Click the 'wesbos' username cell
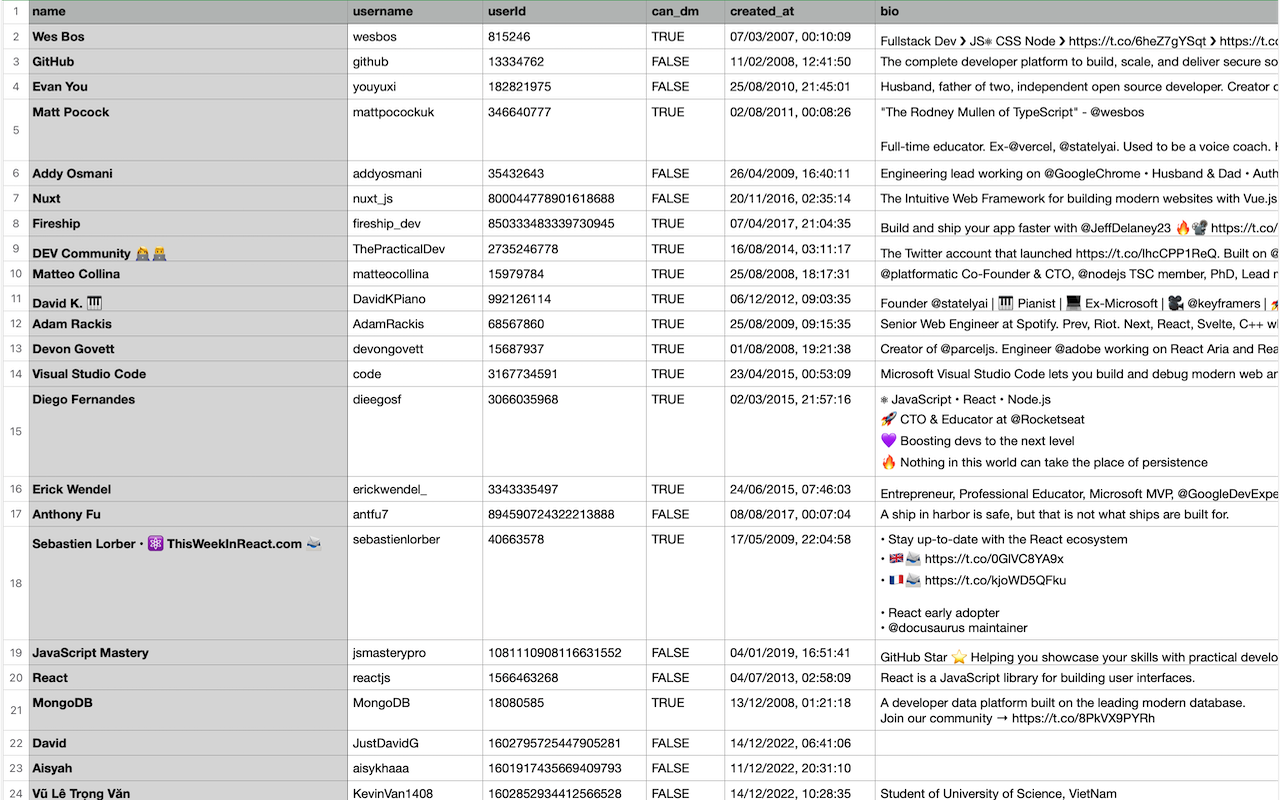 (x=415, y=37)
